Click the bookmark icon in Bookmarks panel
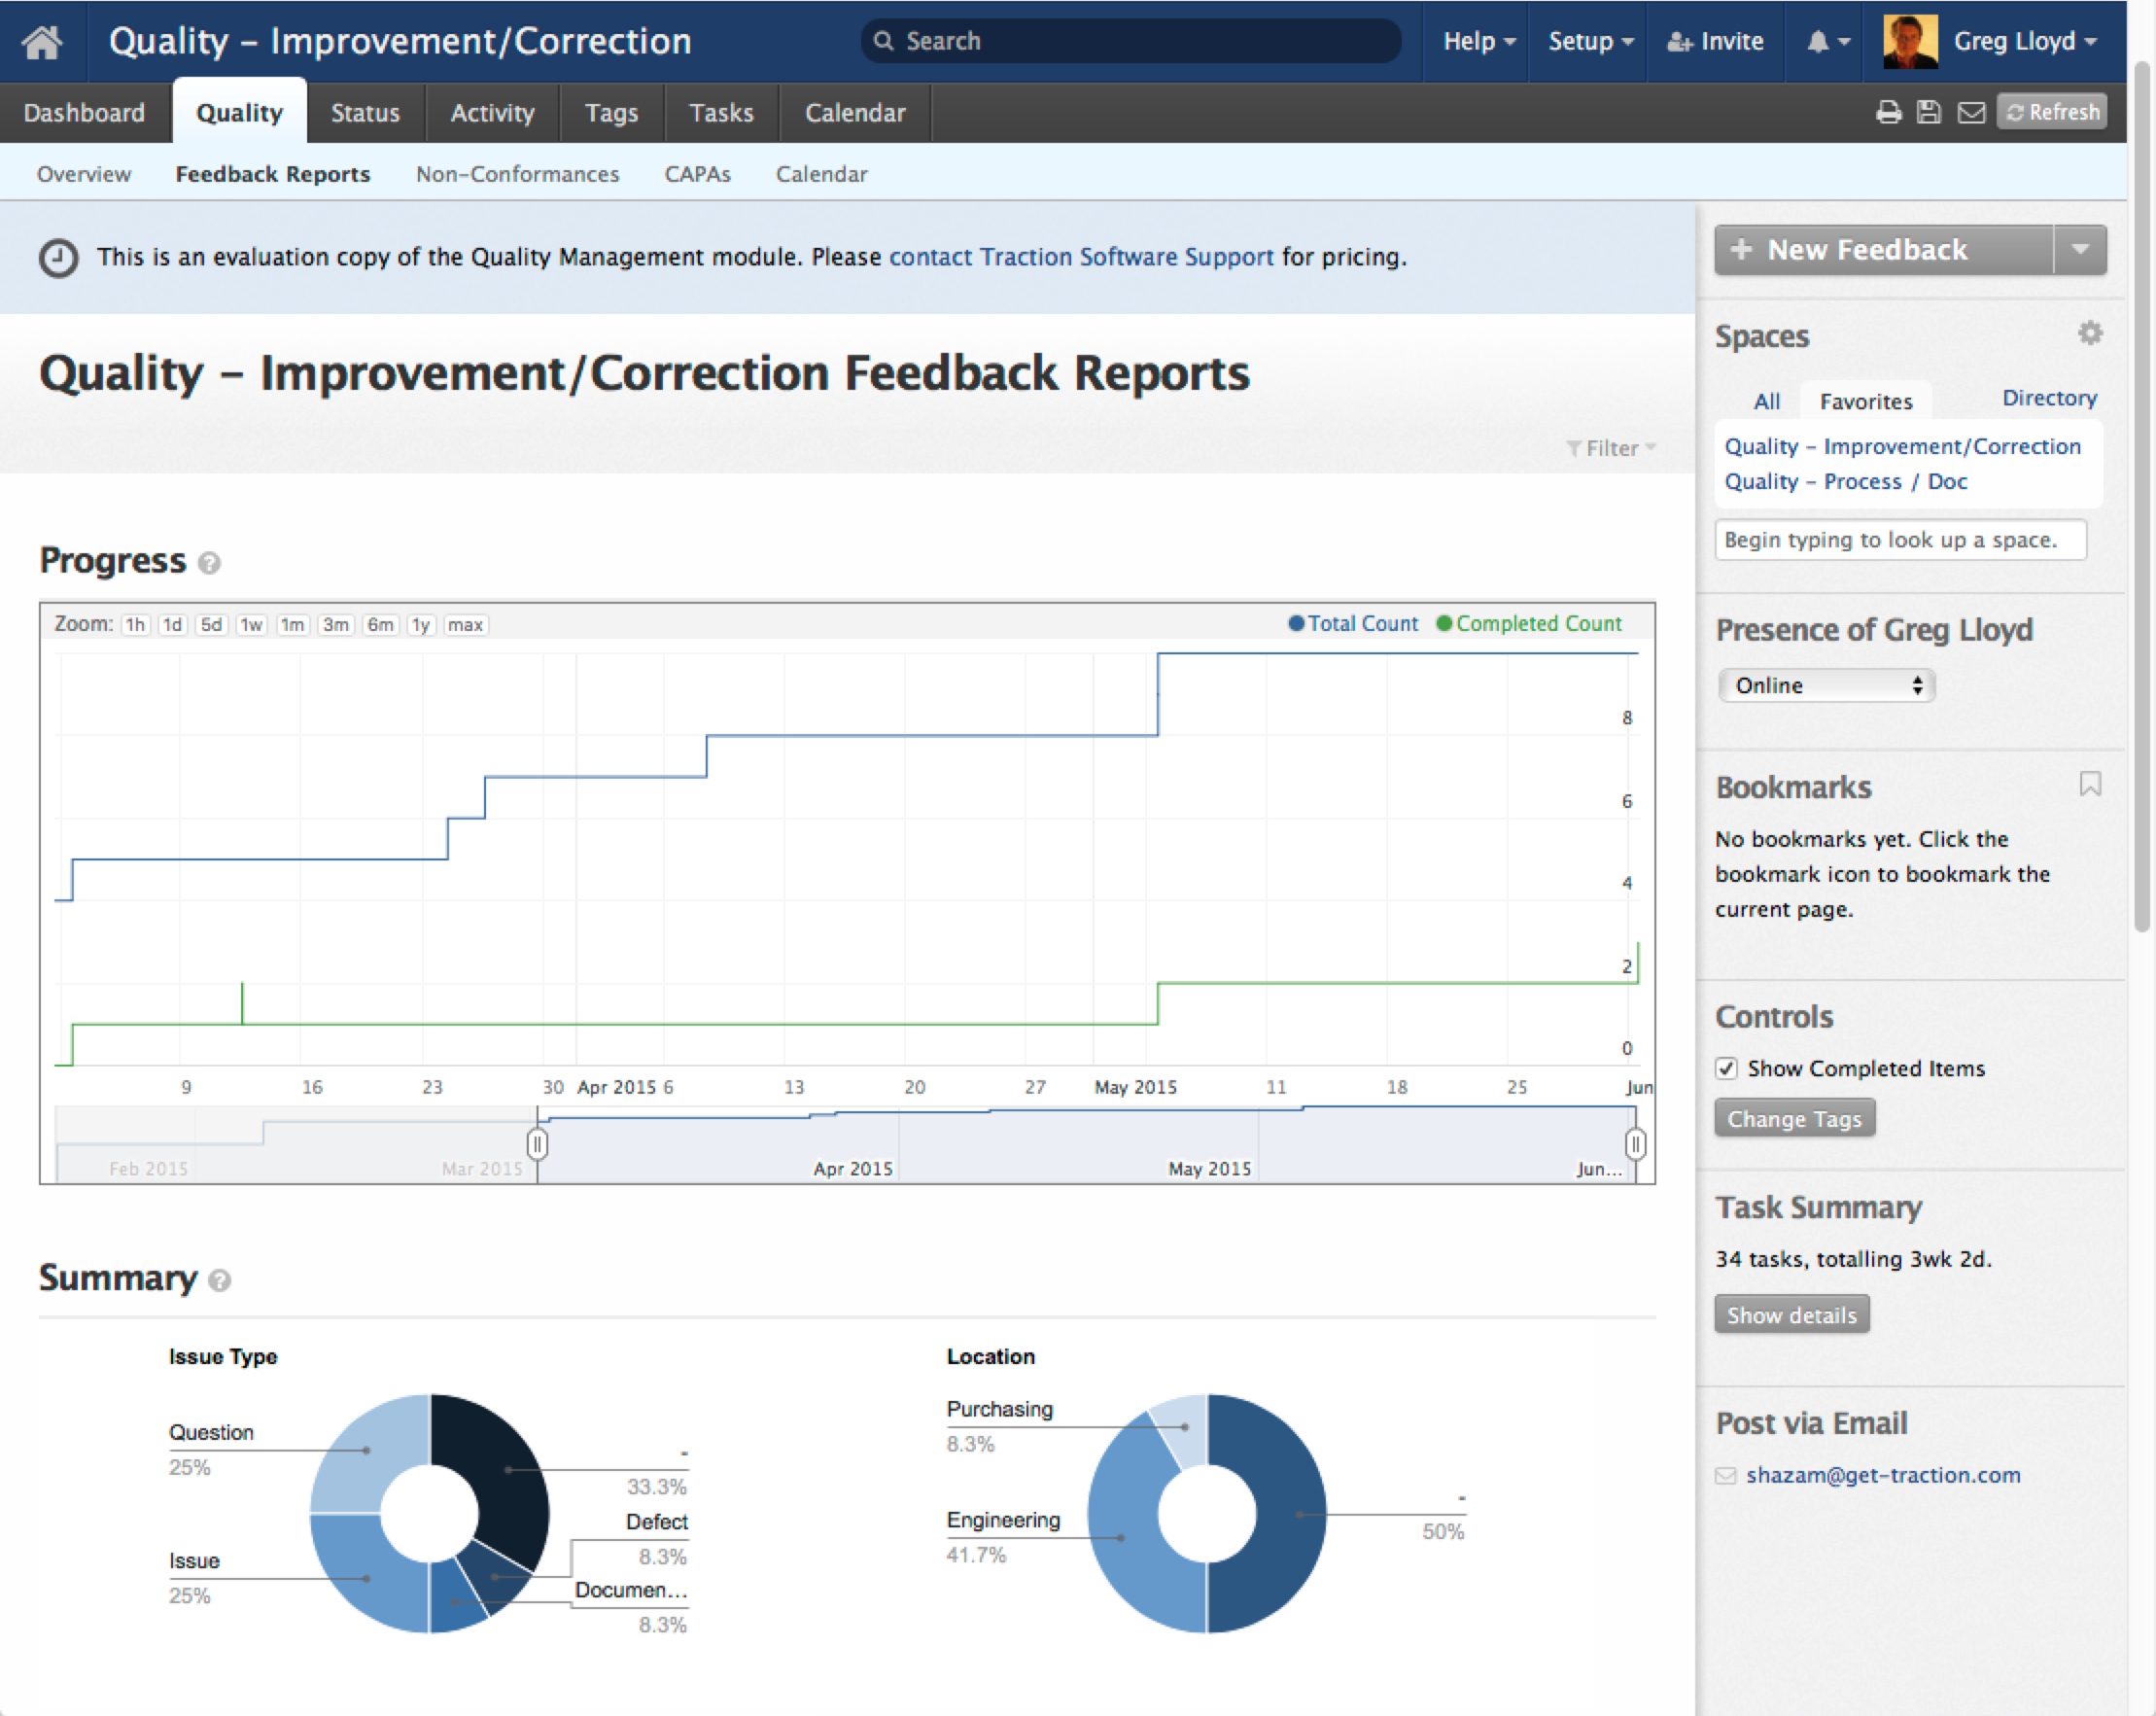The height and width of the screenshot is (1716, 2156). tap(2090, 784)
